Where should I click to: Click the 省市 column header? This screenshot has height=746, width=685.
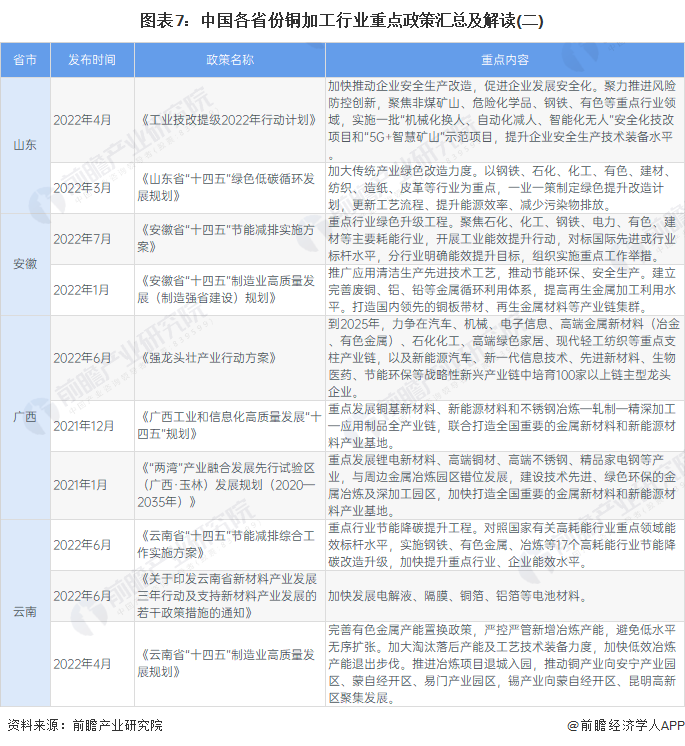[x=25, y=60]
